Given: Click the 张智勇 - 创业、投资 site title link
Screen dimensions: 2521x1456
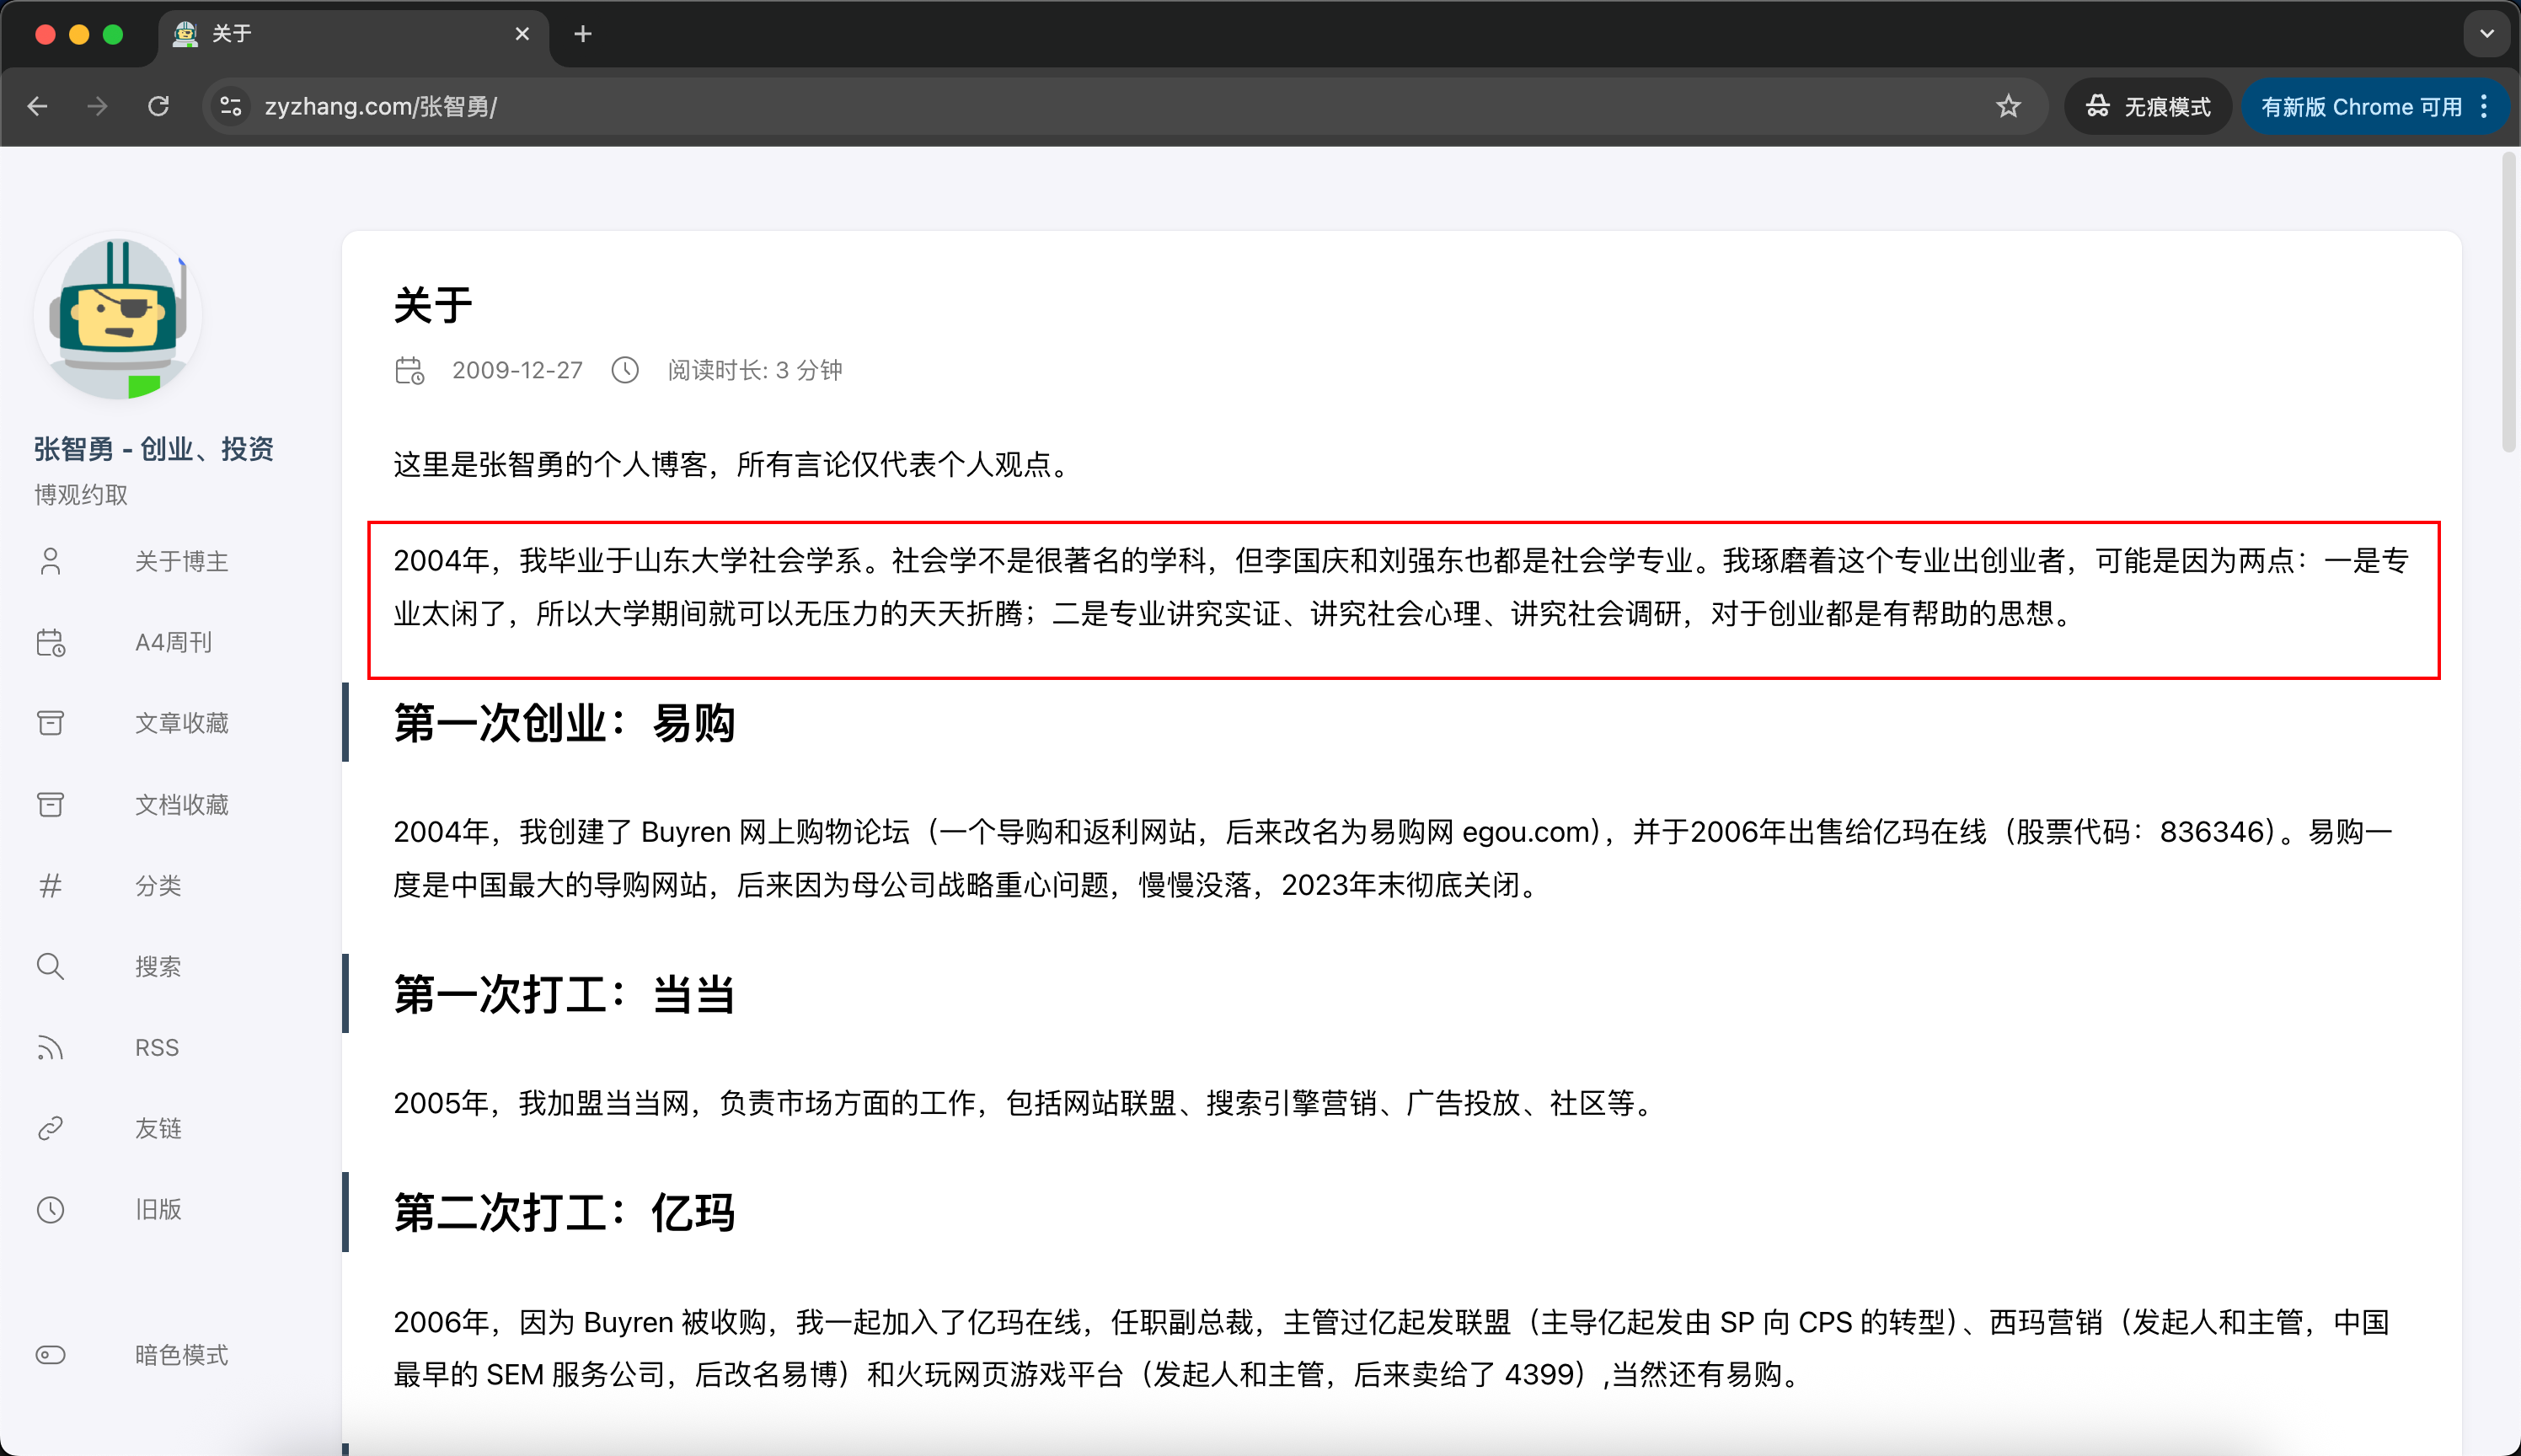Looking at the screenshot, I should [x=153, y=449].
